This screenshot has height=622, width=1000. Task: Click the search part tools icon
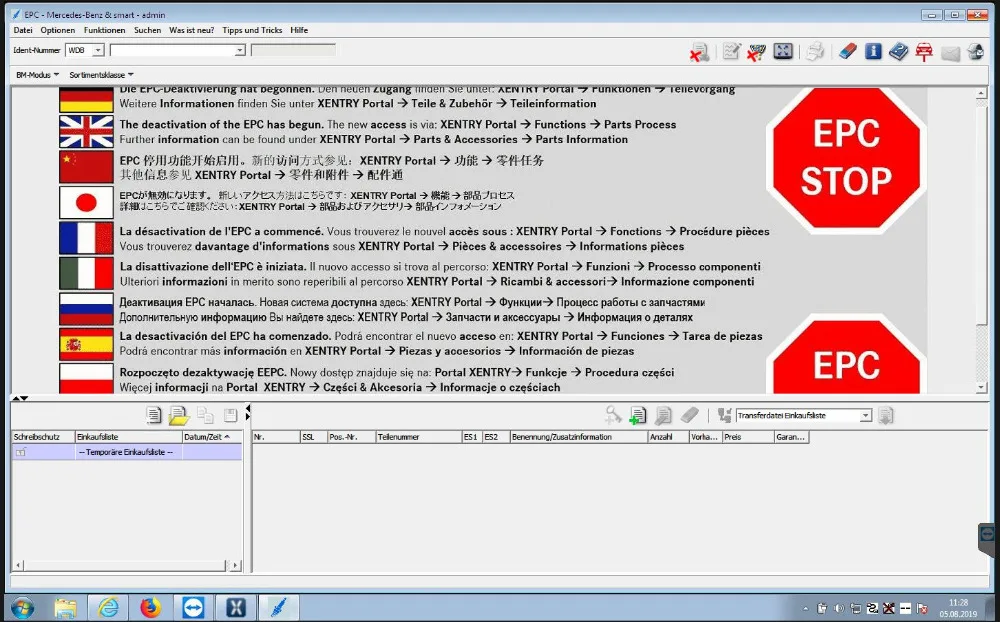(613, 415)
